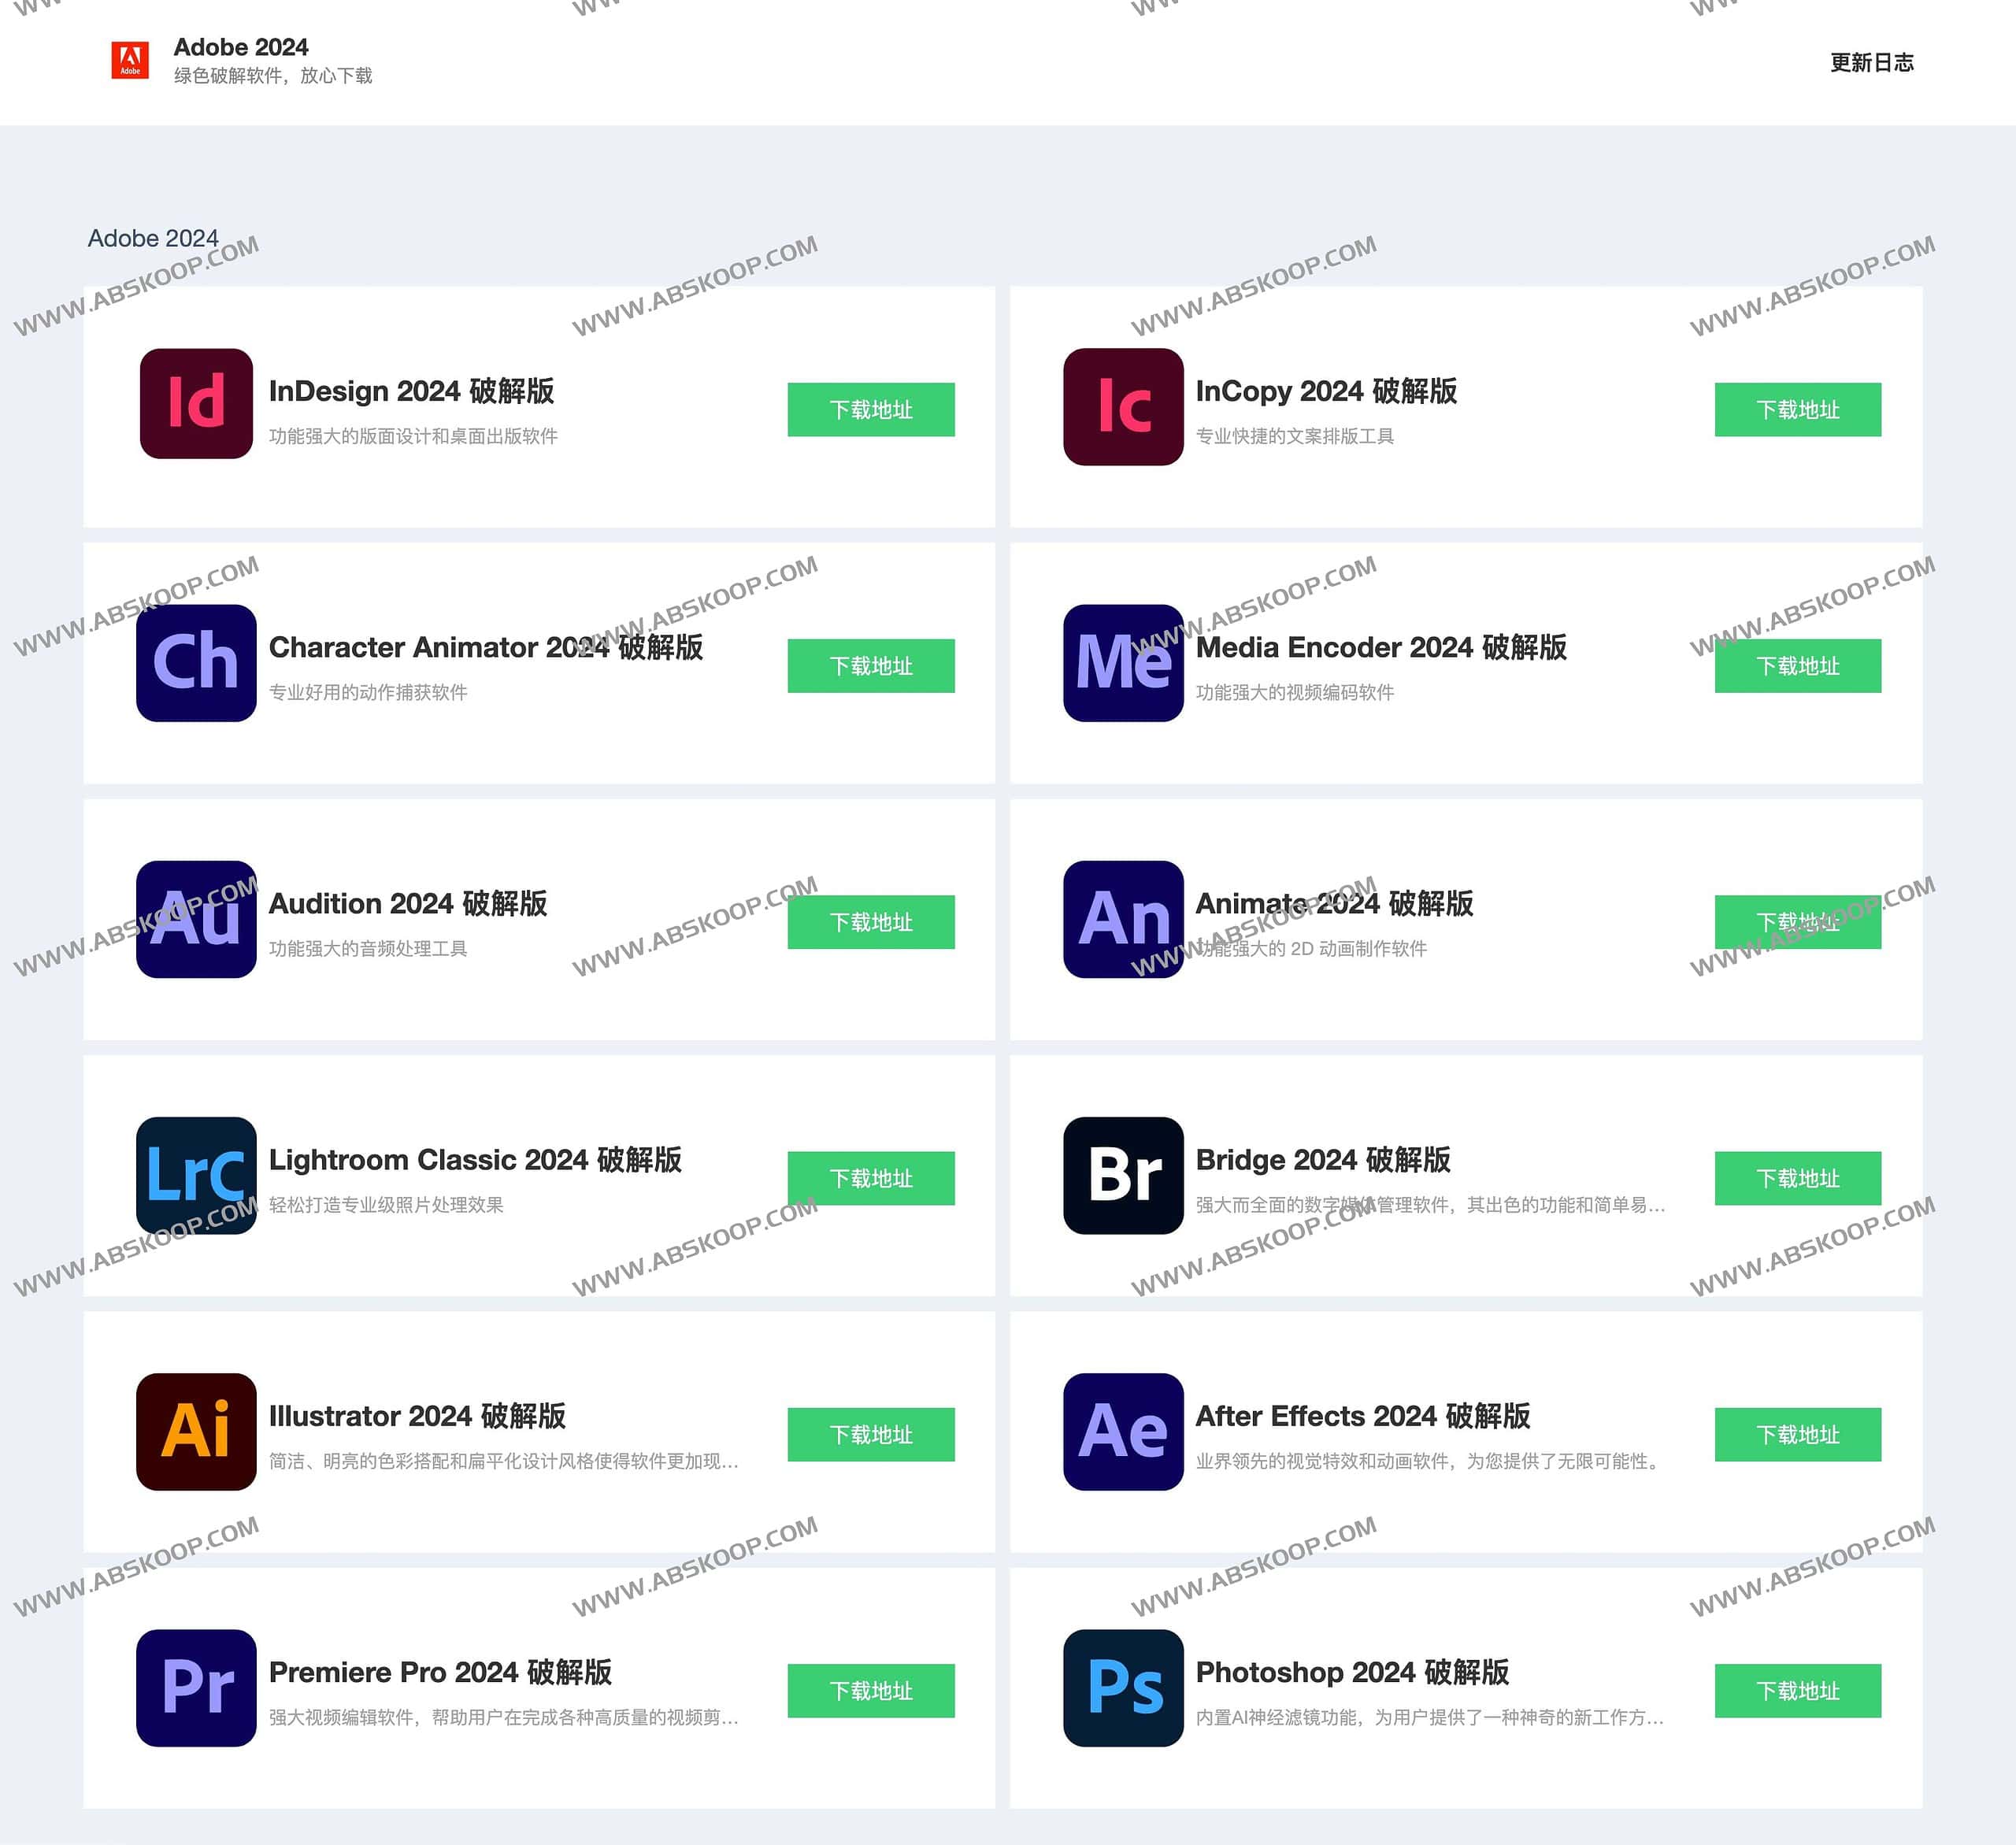
Task: Click the Premiere Pro description 强大视频编辑软件
Action: (503, 1717)
